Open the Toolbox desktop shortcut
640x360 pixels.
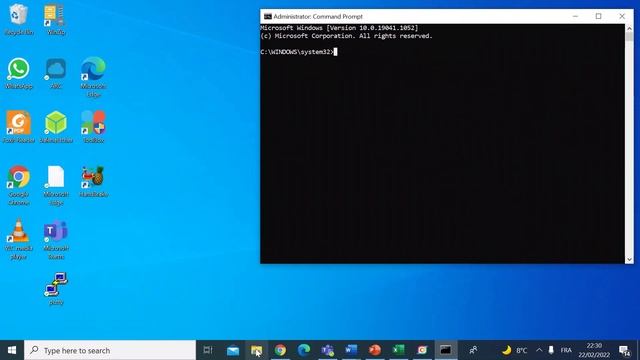(93, 127)
